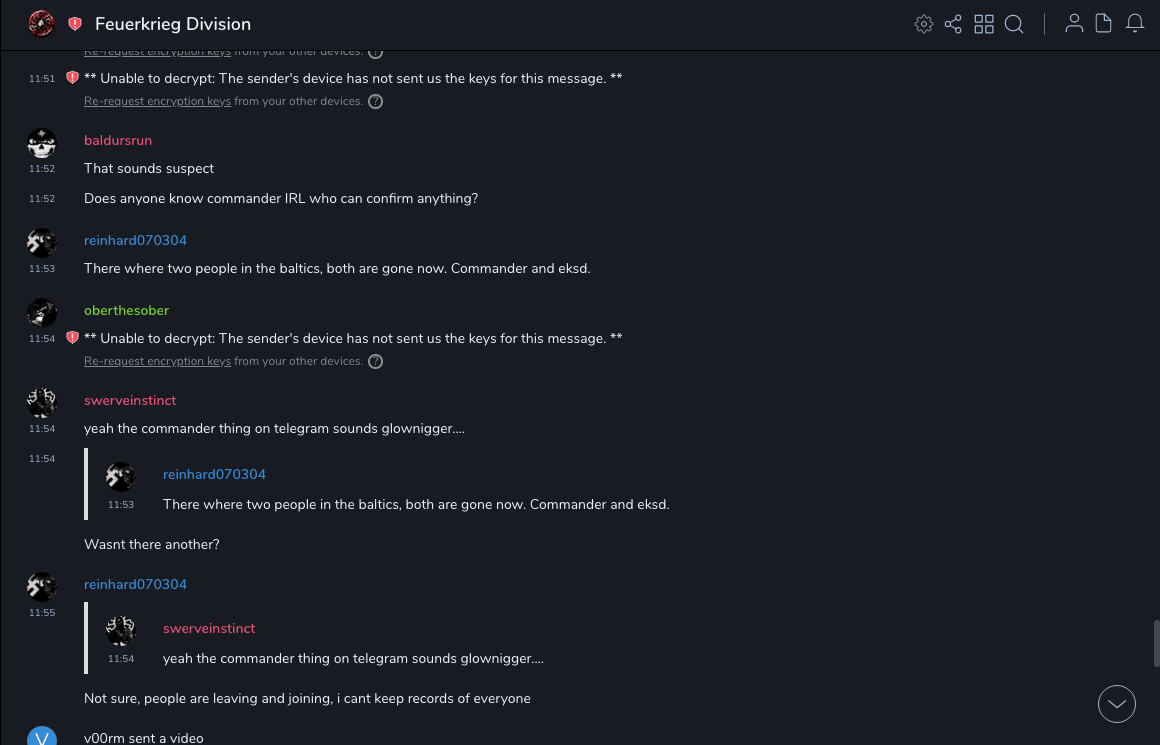The image size is (1160, 745).
Task: Show the room members list icon
Action: pyautogui.click(x=1074, y=24)
